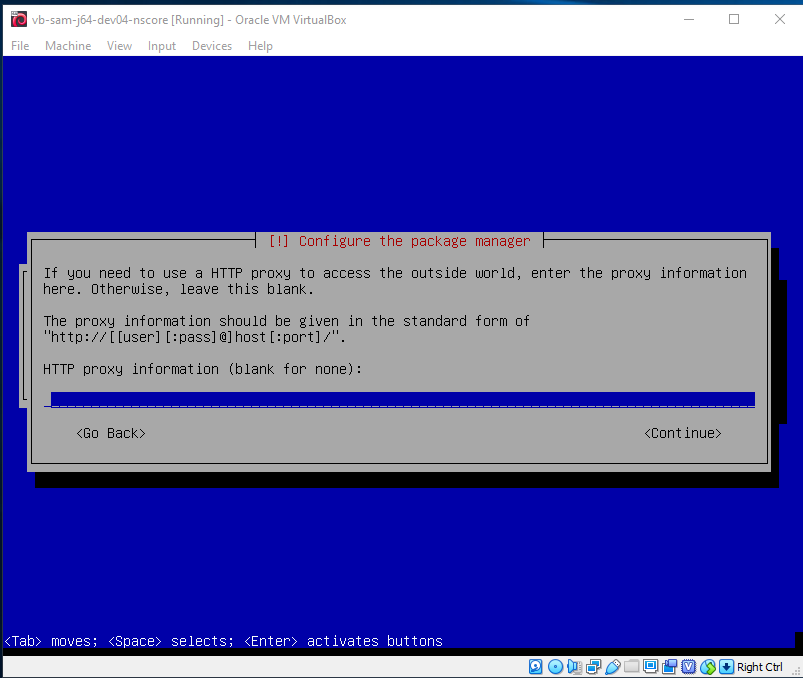Image resolution: width=803 pixels, height=678 pixels.
Task: Click the 'HTTP proxy information (blank for none):' label
Action: pos(202,369)
